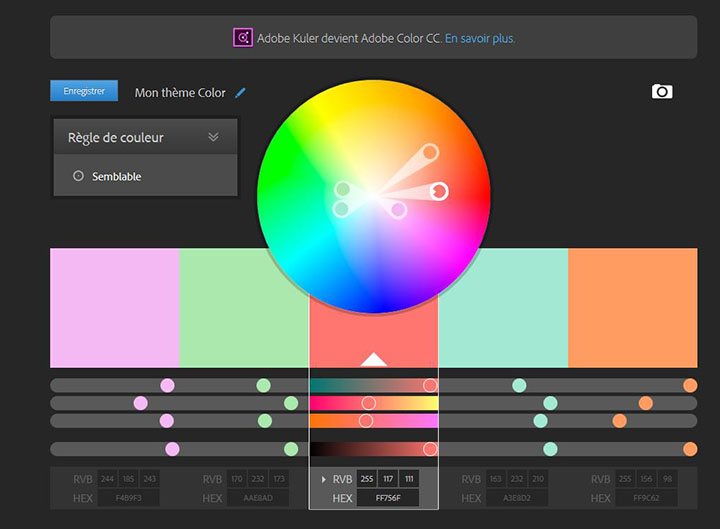Click the pencil icon to rename theme
The width and height of the screenshot is (720, 529).
240,93
